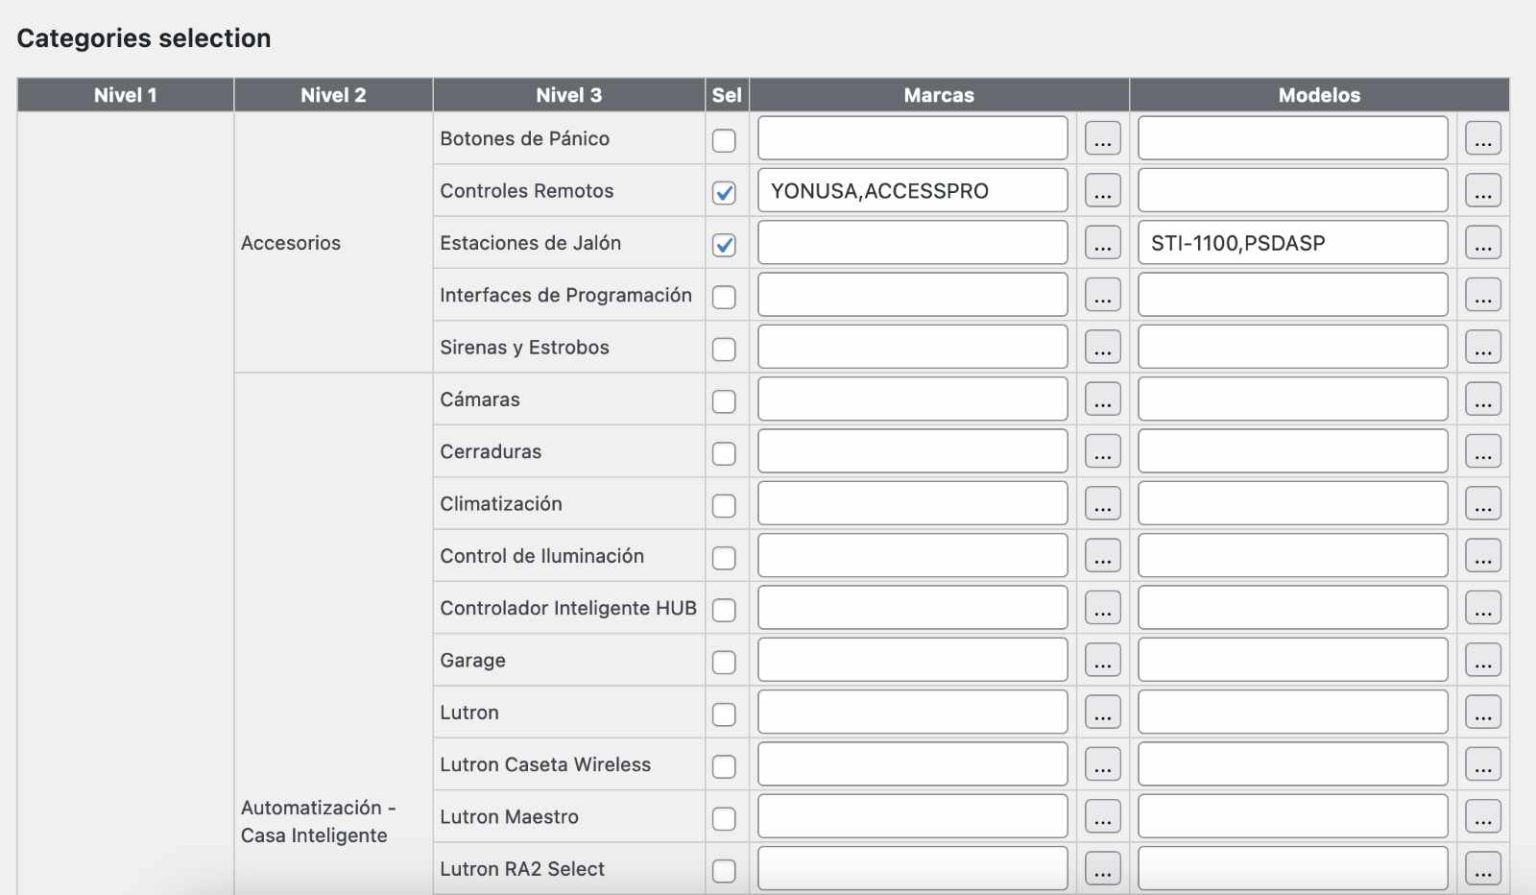Open Marcas picker for Controles Remotos
The width and height of the screenshot is (1536, 895).
coord(1102,190)
